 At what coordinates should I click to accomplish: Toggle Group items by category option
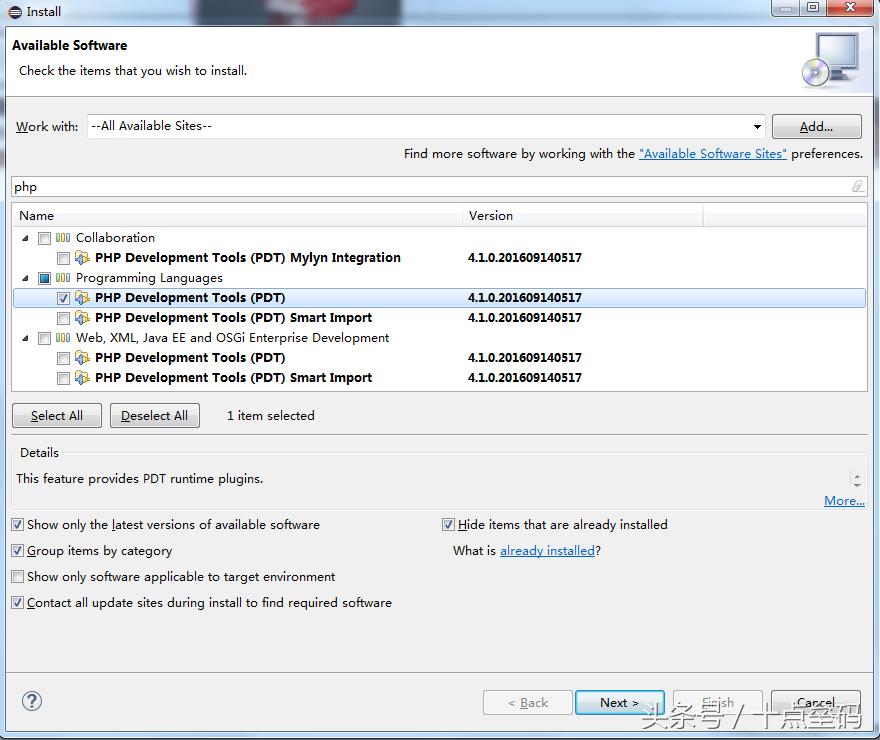(x=18, y=550)
